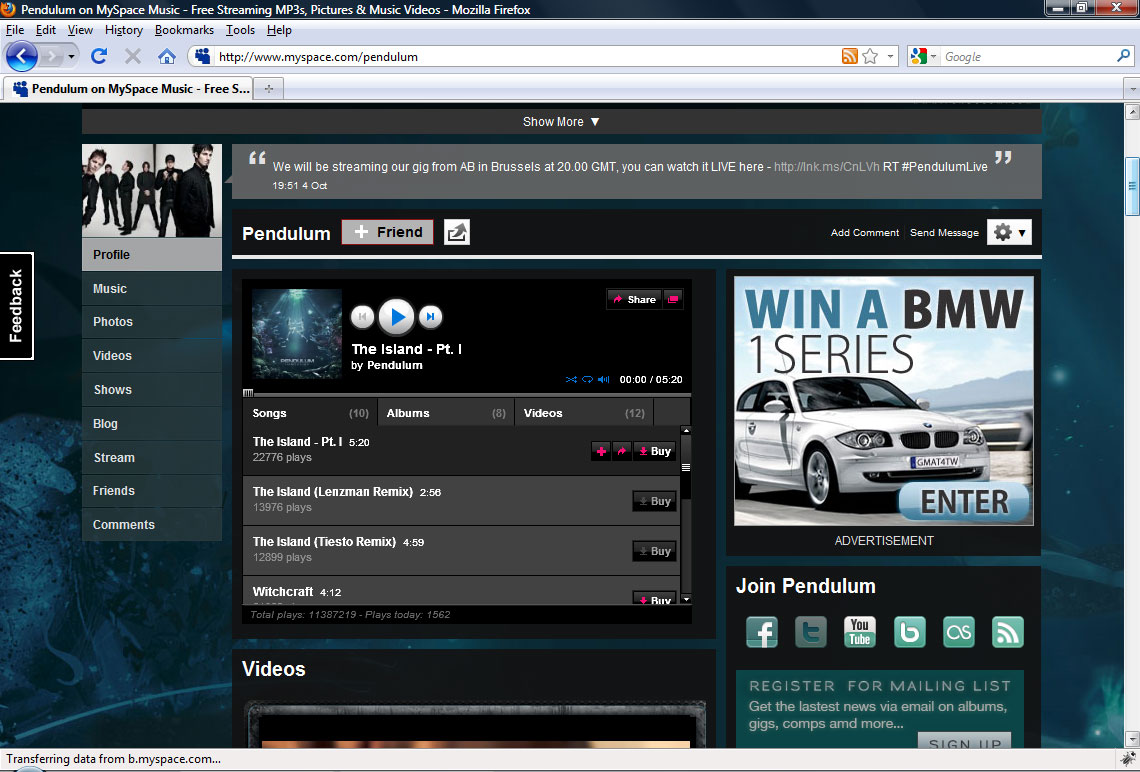This screenshot has width=1140, height=772.
Task: Open the File menu
Action: click(15, 30)
